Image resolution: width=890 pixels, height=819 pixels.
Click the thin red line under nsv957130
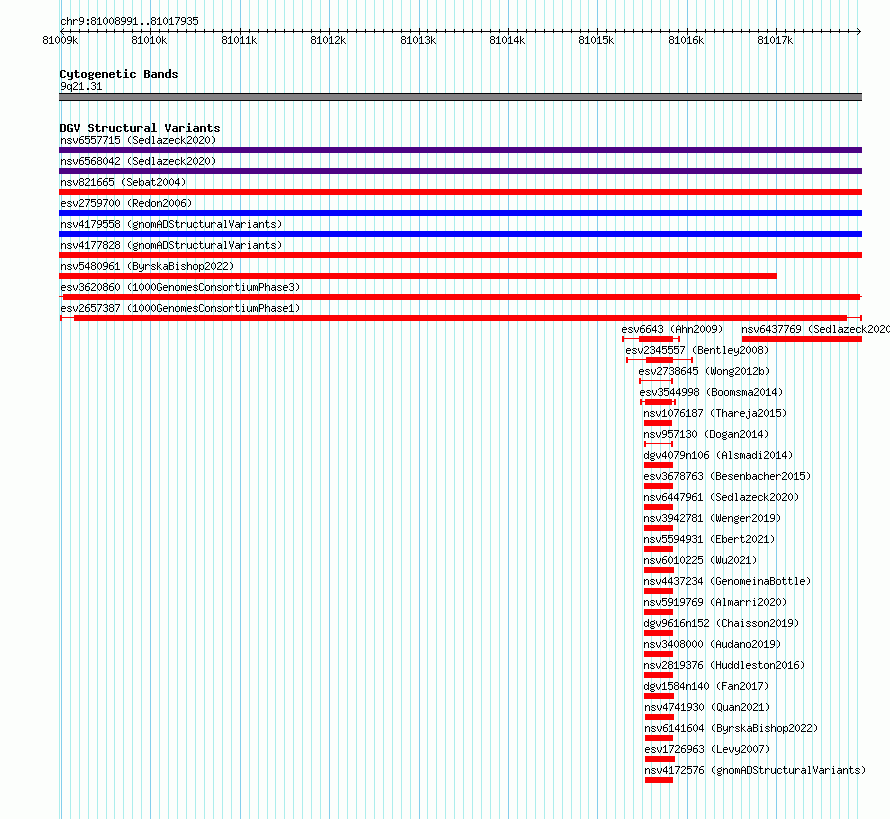(x=658, y=444)
